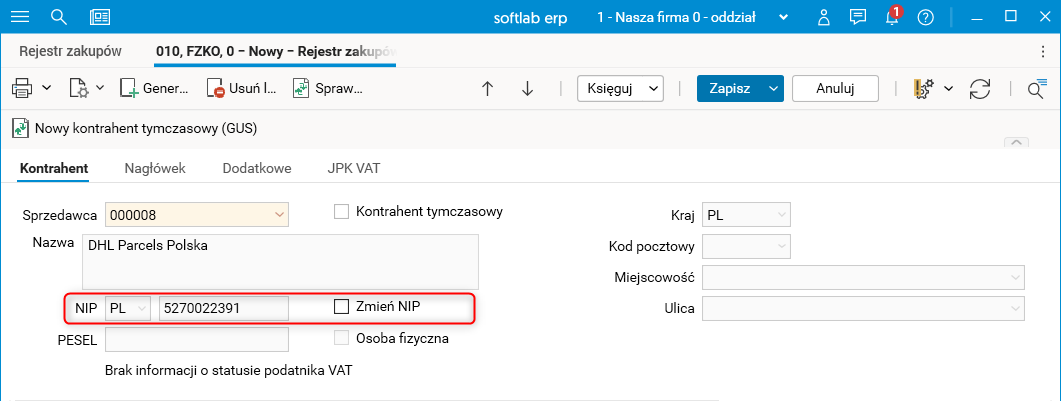
Task: Open the hamburger main menu
Action: [x=20, y=17]
